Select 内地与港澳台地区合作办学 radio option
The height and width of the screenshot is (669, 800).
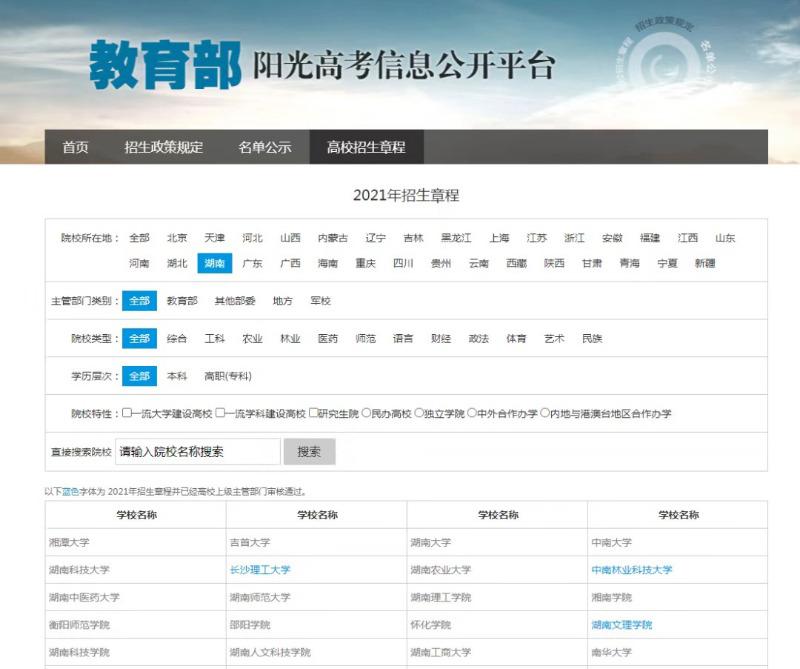545,413
